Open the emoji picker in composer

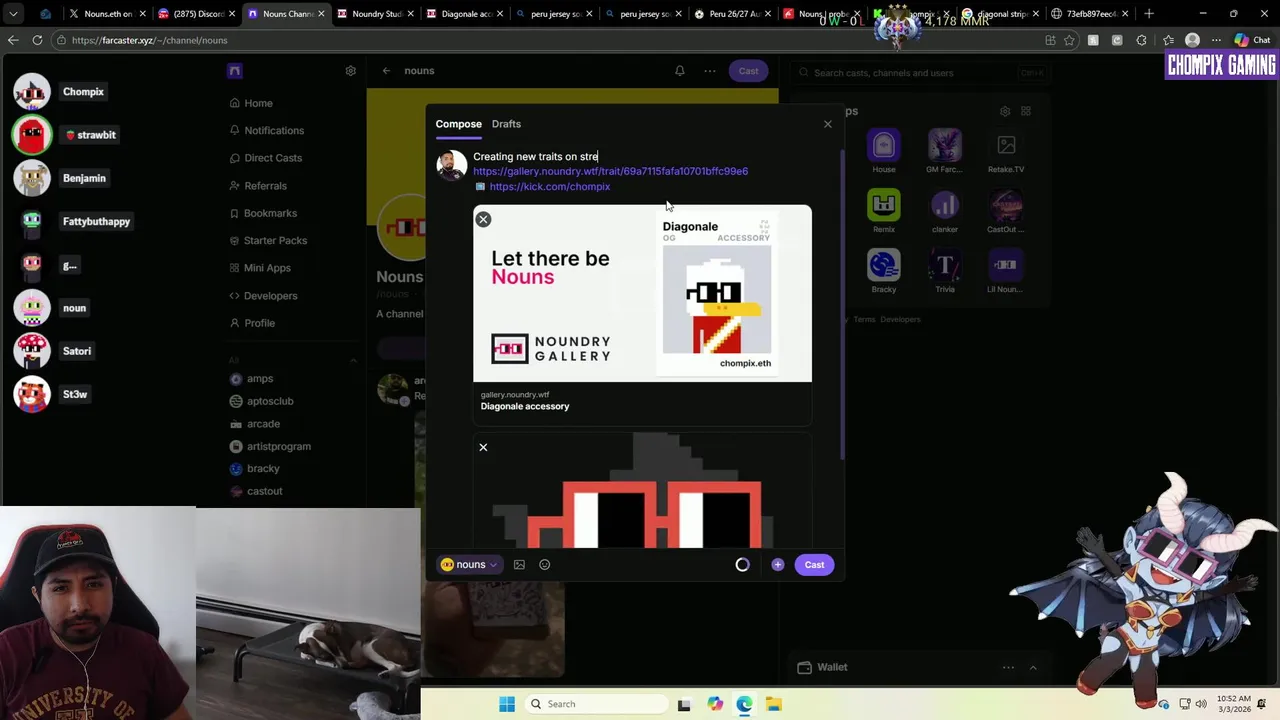tap(545, 565)
